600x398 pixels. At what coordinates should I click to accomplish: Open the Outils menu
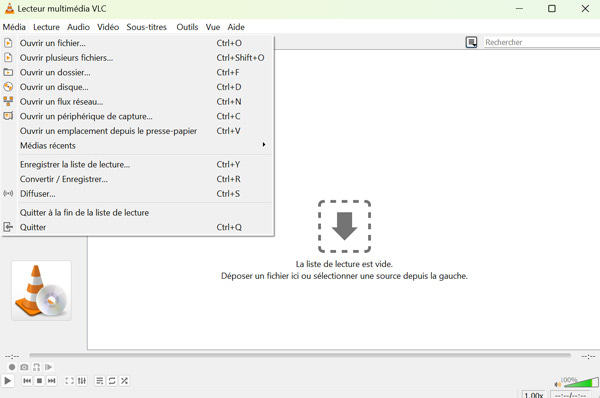point(187,27)
